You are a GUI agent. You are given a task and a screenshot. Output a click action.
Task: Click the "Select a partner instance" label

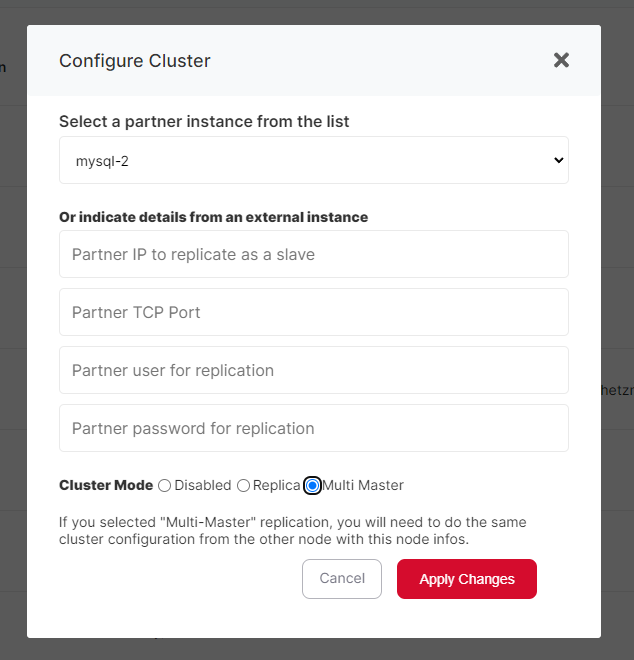(204, 122)
